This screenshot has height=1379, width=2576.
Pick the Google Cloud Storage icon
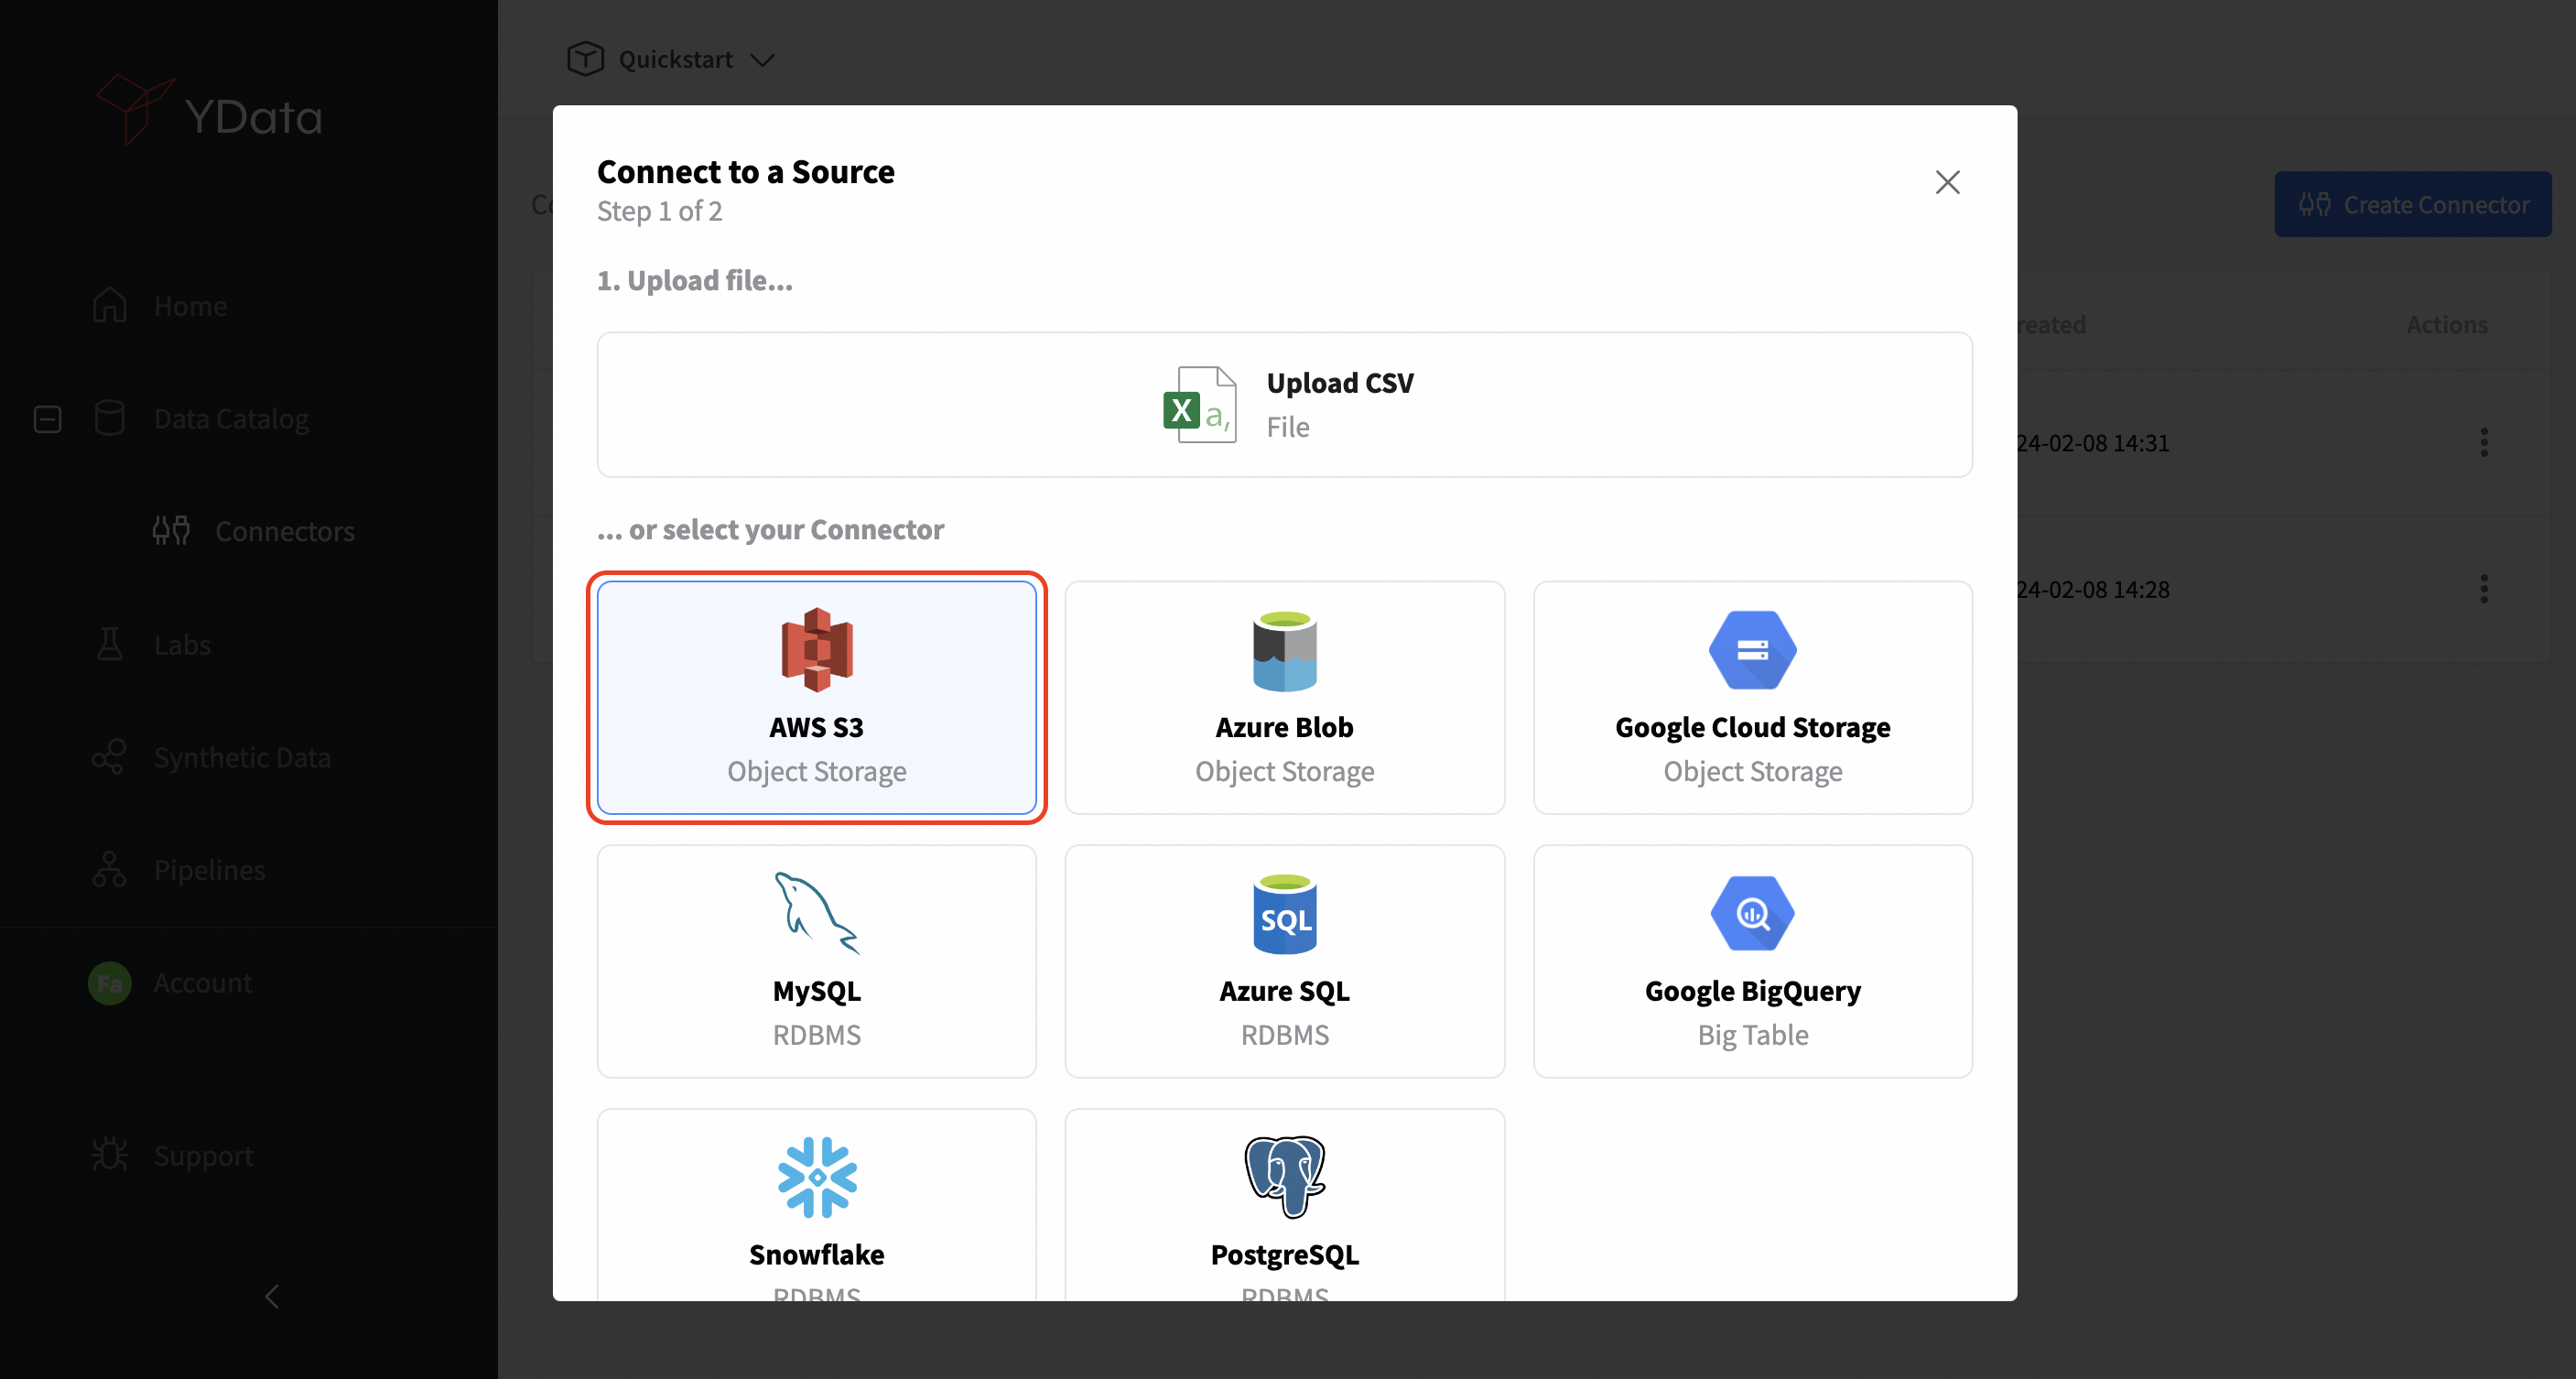pos(1752,650)
